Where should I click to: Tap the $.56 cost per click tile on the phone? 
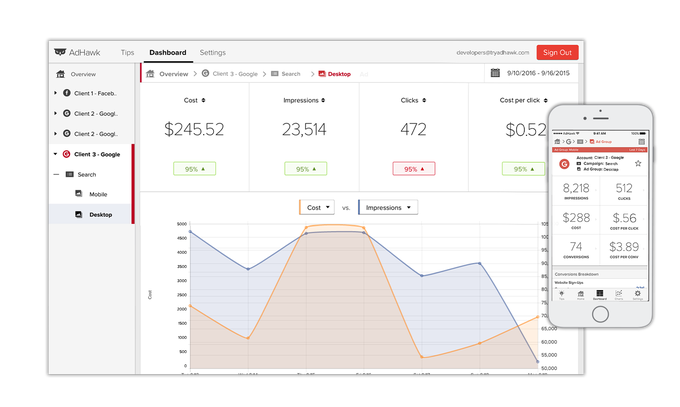click(624, 220)
